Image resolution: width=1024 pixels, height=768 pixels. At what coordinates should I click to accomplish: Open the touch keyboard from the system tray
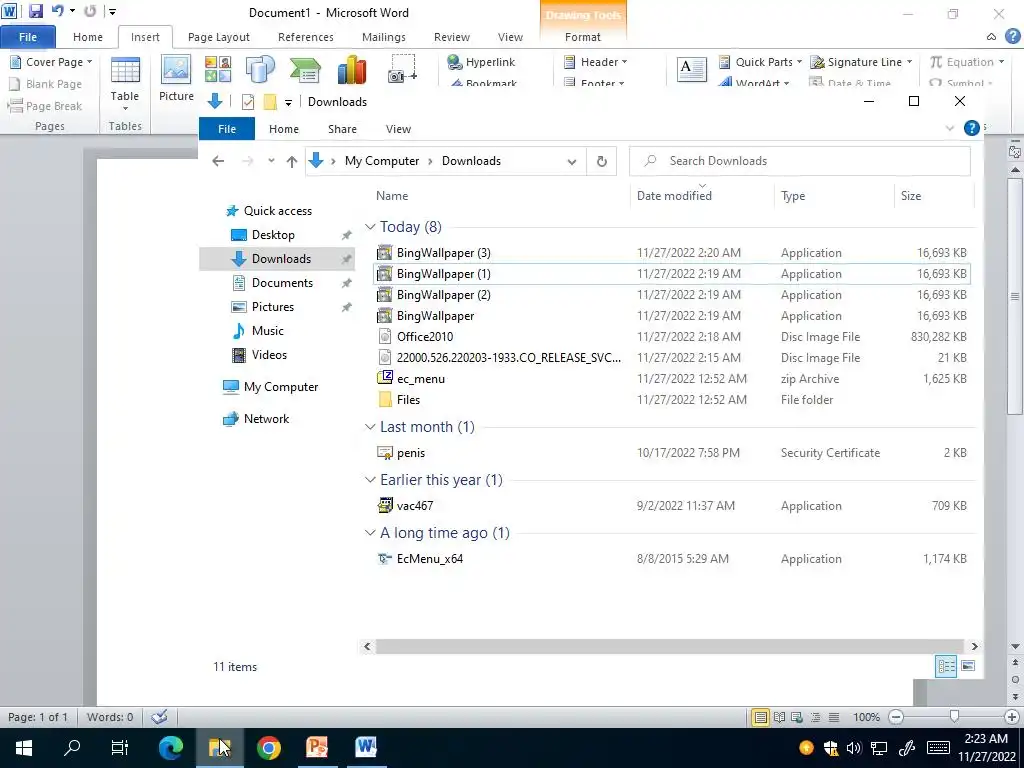point(938,748)
